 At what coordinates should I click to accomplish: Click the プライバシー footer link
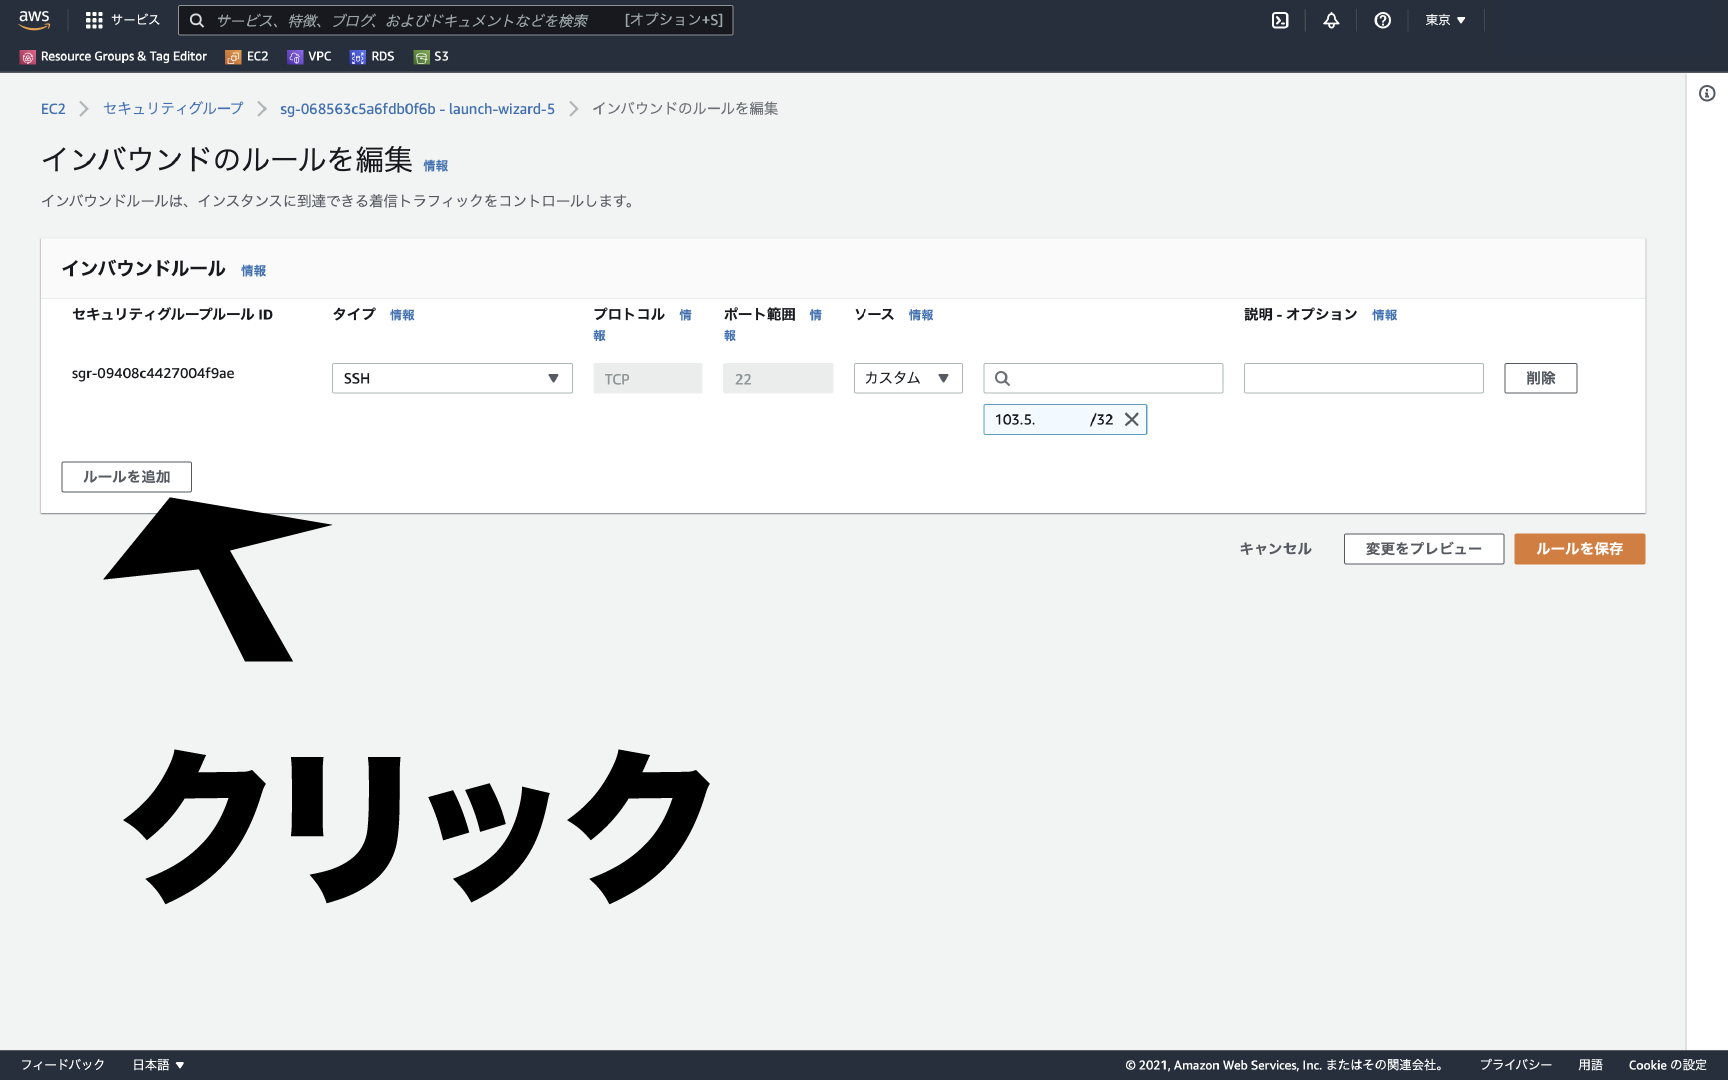(1516, 1065)
